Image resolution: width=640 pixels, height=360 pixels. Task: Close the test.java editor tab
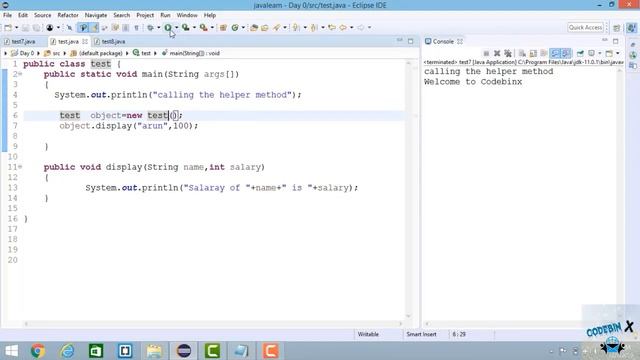(85, 42)
